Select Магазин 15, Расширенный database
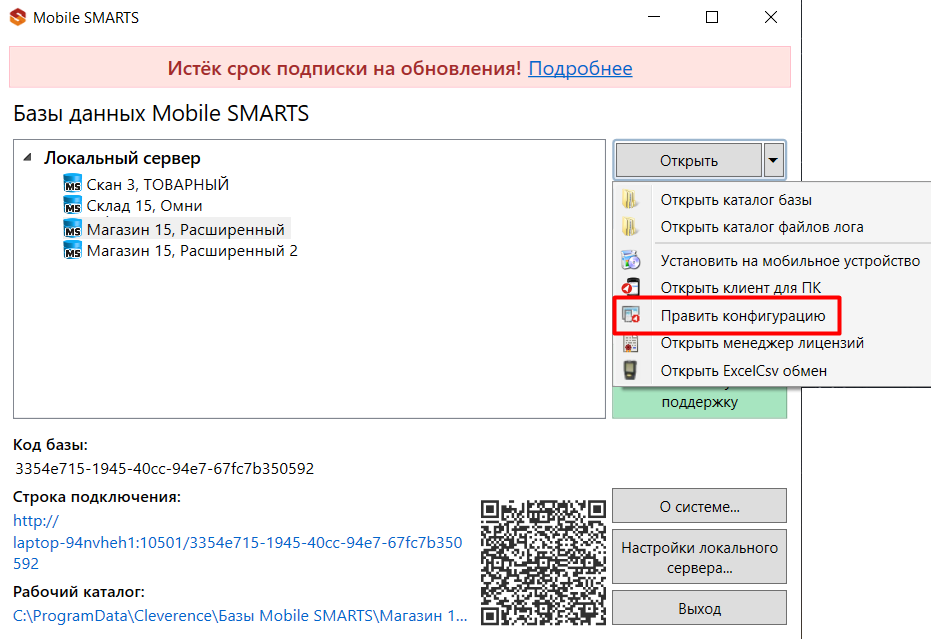The width and height of the screenshot is (931, 639). [186, 229]
